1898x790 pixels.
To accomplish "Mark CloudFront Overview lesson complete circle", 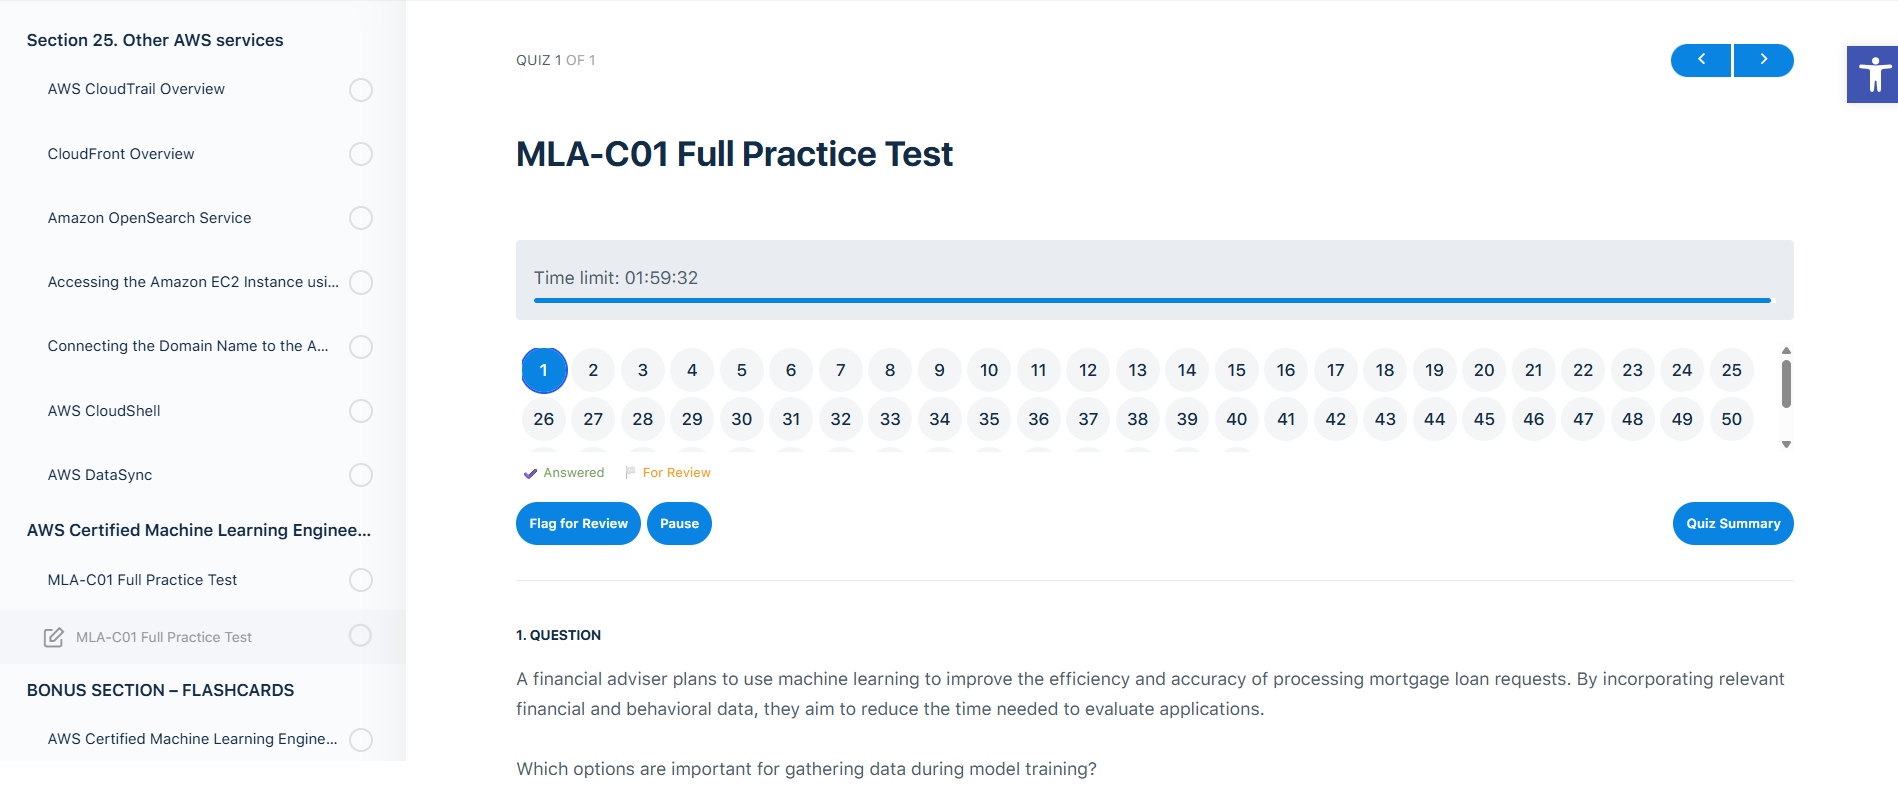I will (361, 154).
